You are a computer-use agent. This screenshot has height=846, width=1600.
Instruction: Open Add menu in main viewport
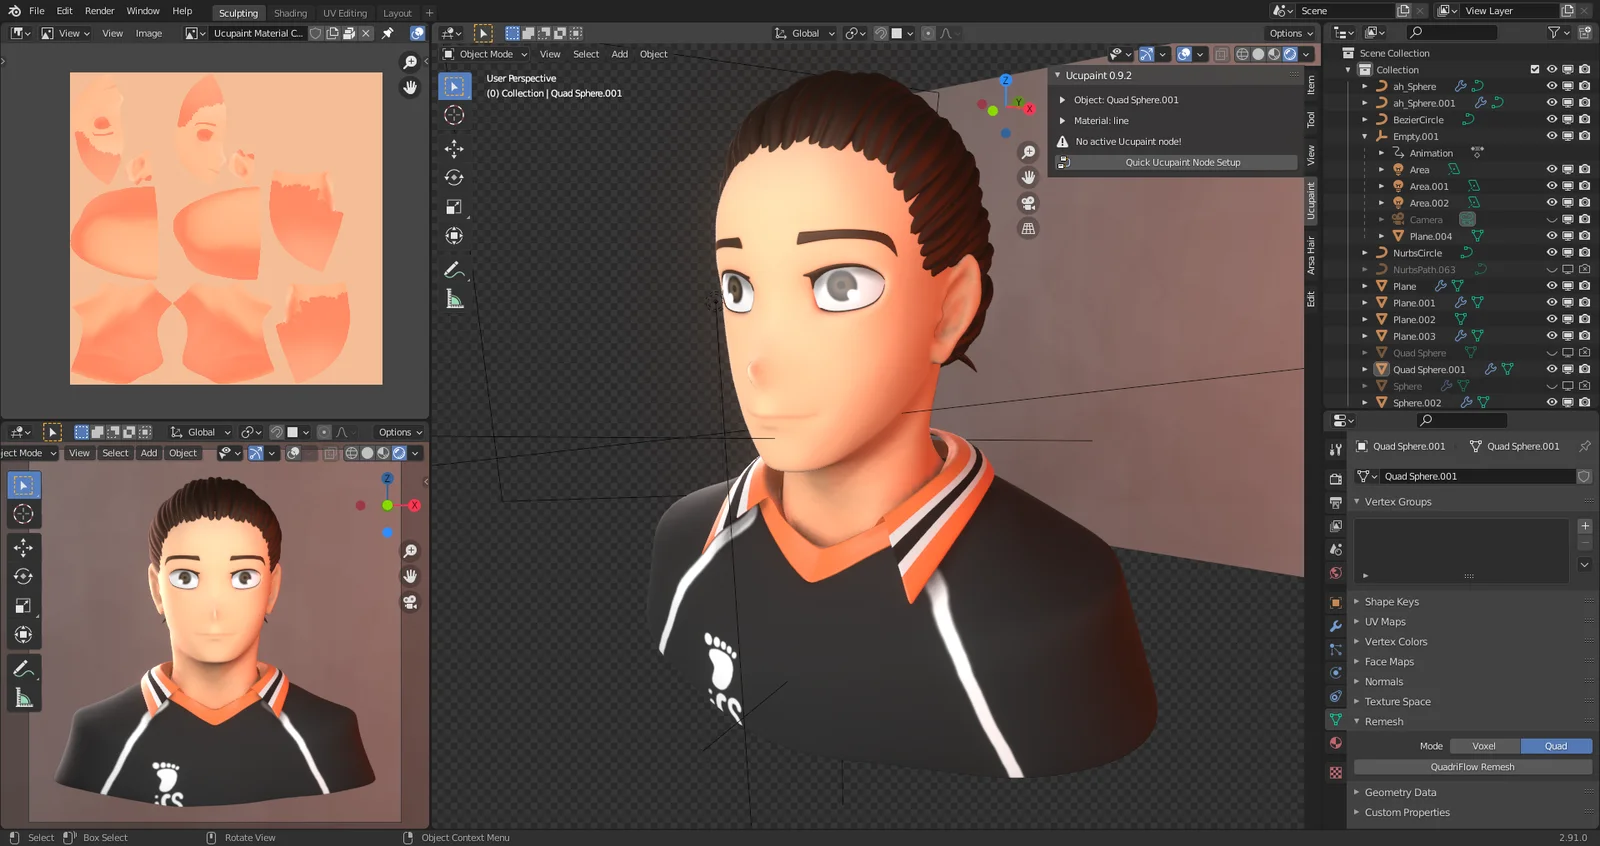tap(620, 54)
